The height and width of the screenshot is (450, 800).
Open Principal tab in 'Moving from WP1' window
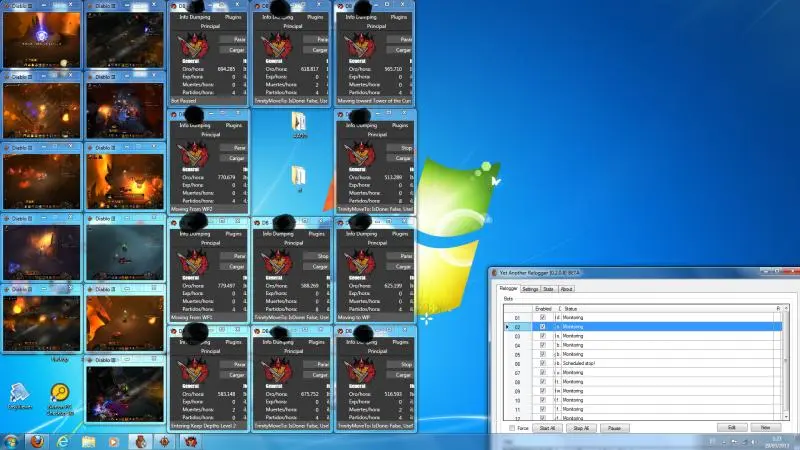[x=210, y=243]
